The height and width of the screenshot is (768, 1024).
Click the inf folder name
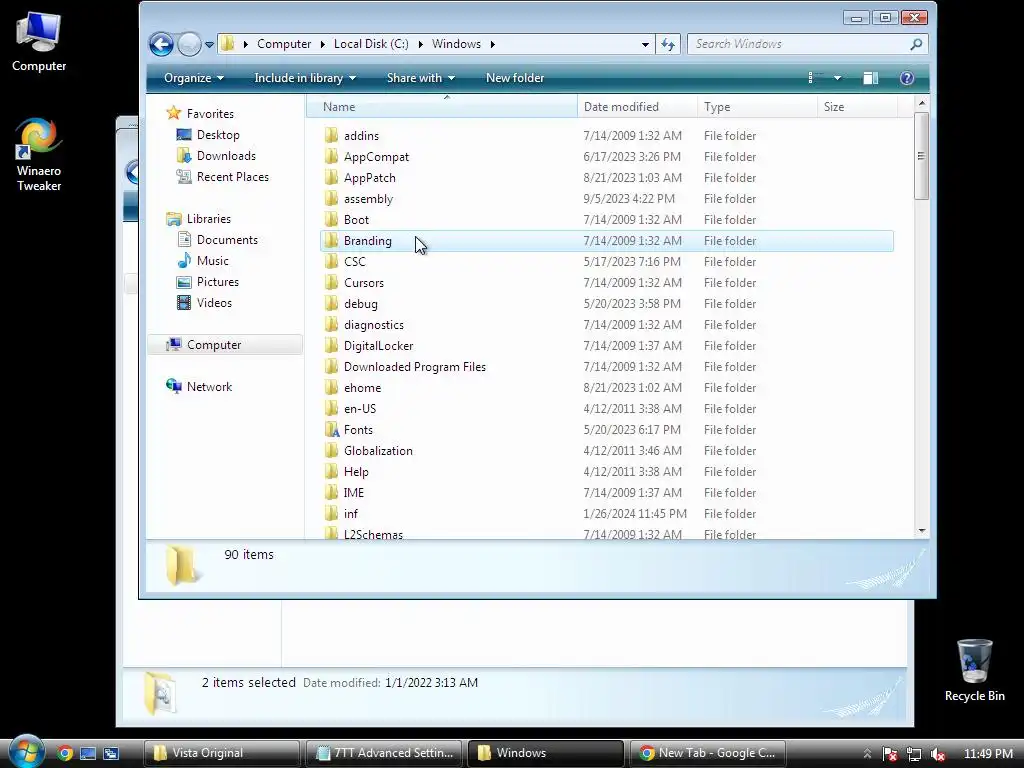pyautogui.click(x=351, y=513)
